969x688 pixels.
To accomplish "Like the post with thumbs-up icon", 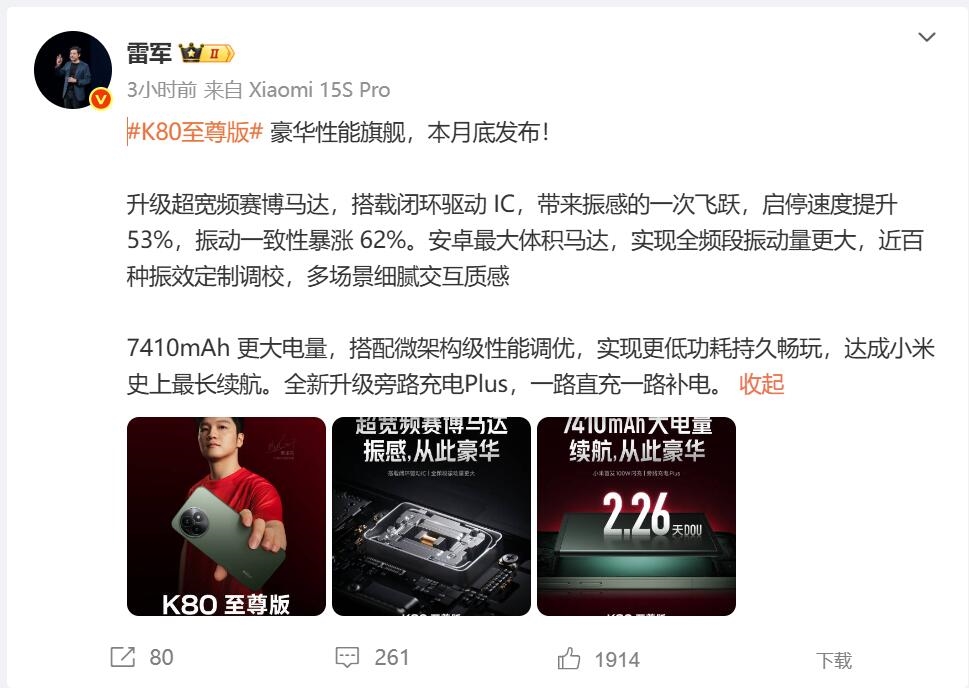I will (x=569, y=658).
